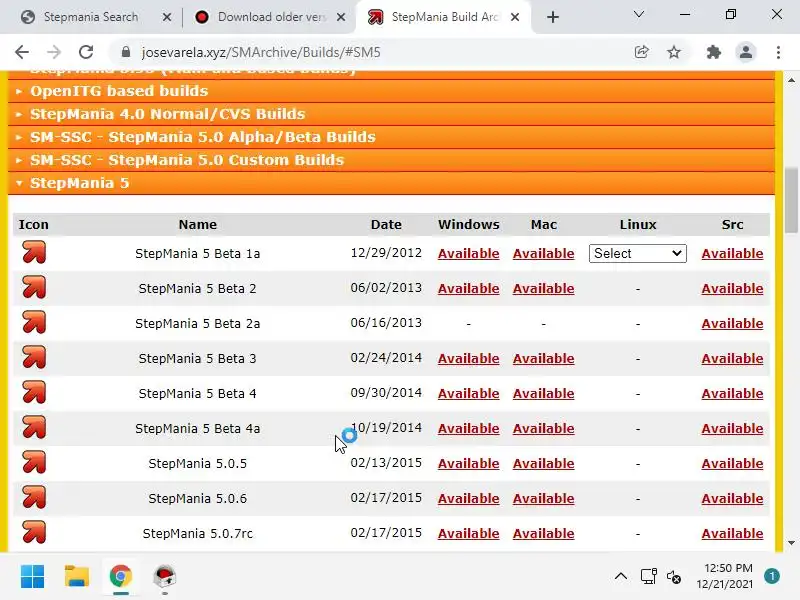Click the Chrome taskbar icon
800x600 pixels.
[x=121, y=577]
